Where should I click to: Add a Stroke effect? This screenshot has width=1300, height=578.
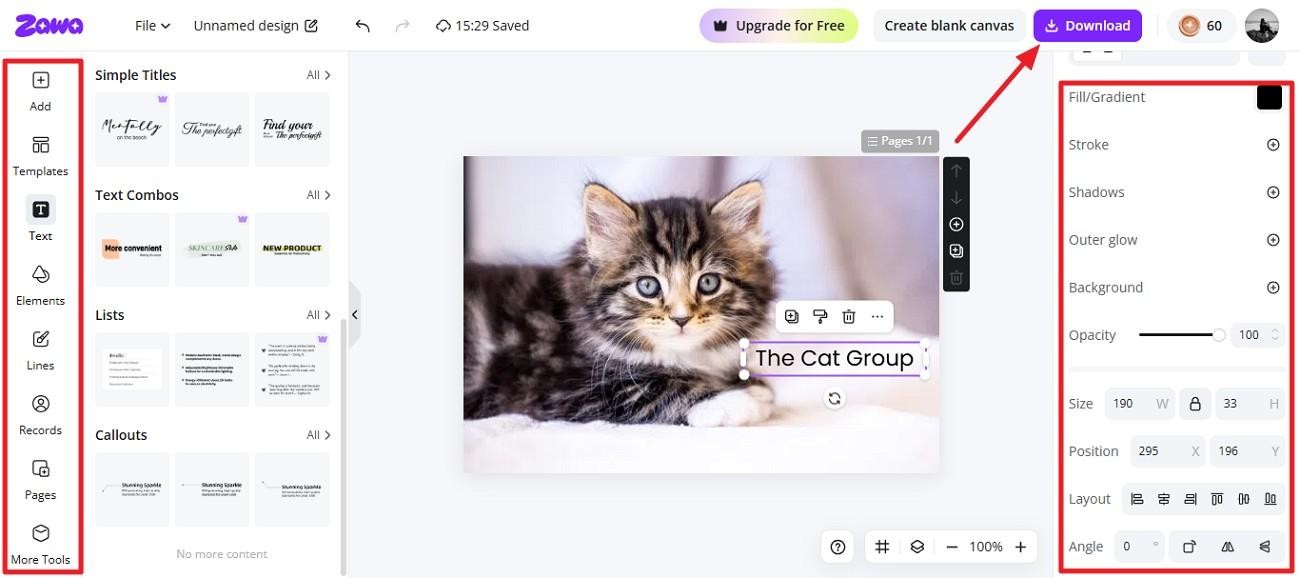(1273, 145)
